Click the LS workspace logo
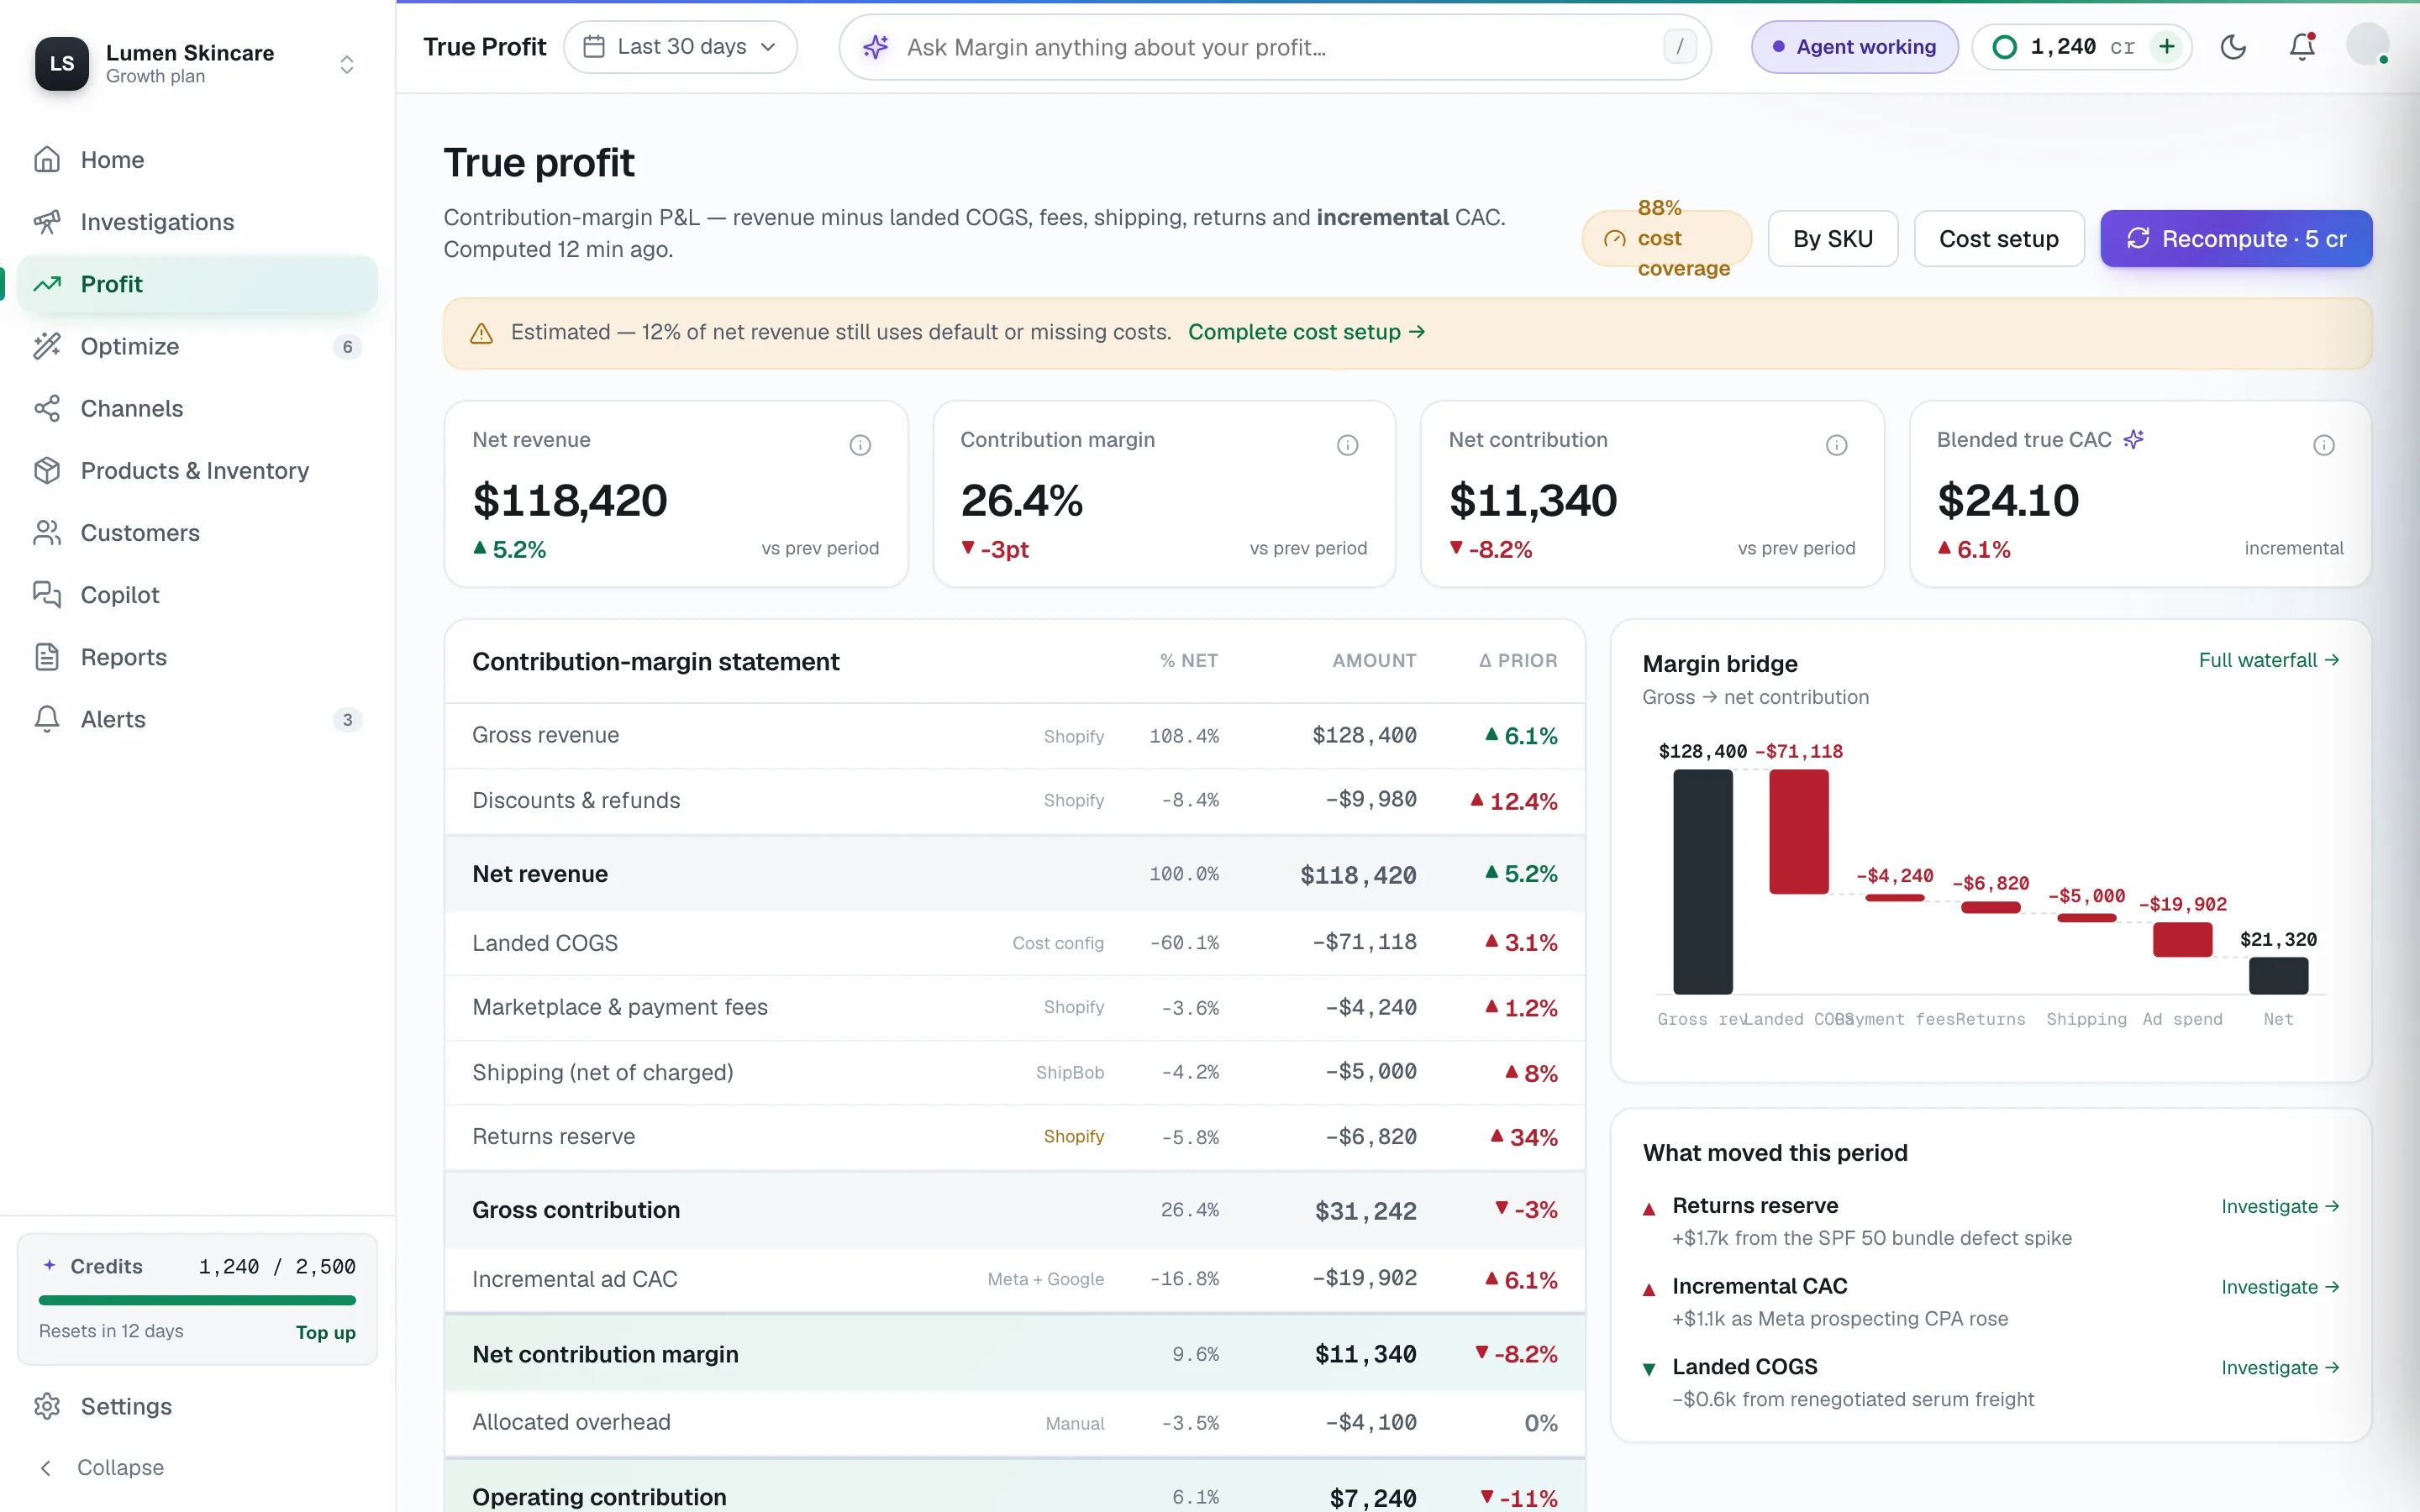 (62, 64)
